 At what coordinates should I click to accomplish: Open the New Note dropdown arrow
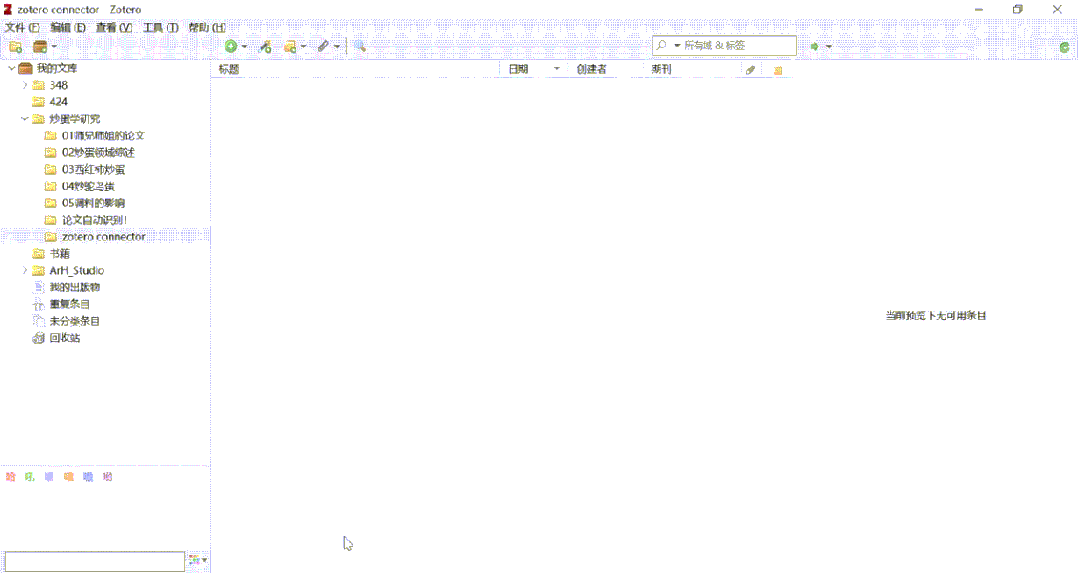click(x=303, y=47)
